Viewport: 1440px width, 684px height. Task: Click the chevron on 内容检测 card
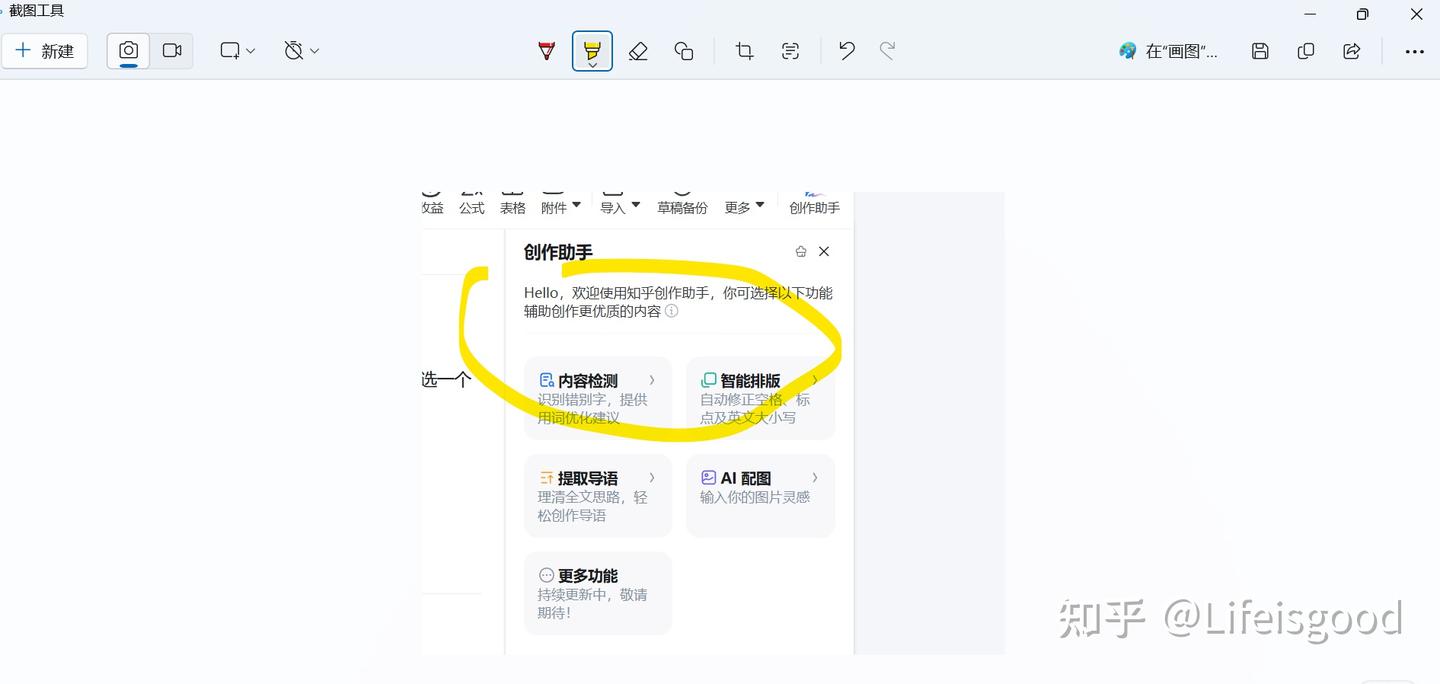click(652, 380)
